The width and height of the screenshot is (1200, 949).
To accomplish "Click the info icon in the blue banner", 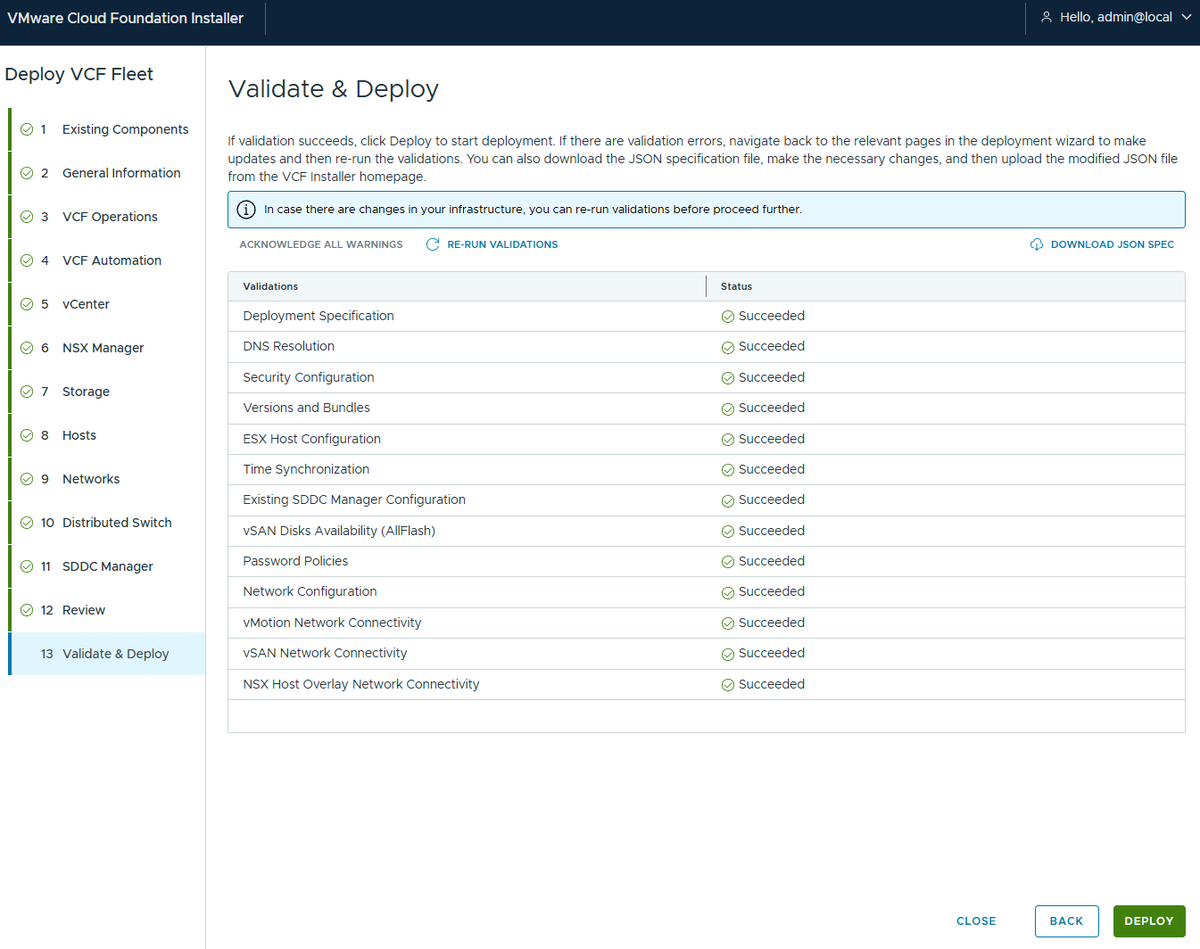I will pyautogui.click(x=245, y=210).
